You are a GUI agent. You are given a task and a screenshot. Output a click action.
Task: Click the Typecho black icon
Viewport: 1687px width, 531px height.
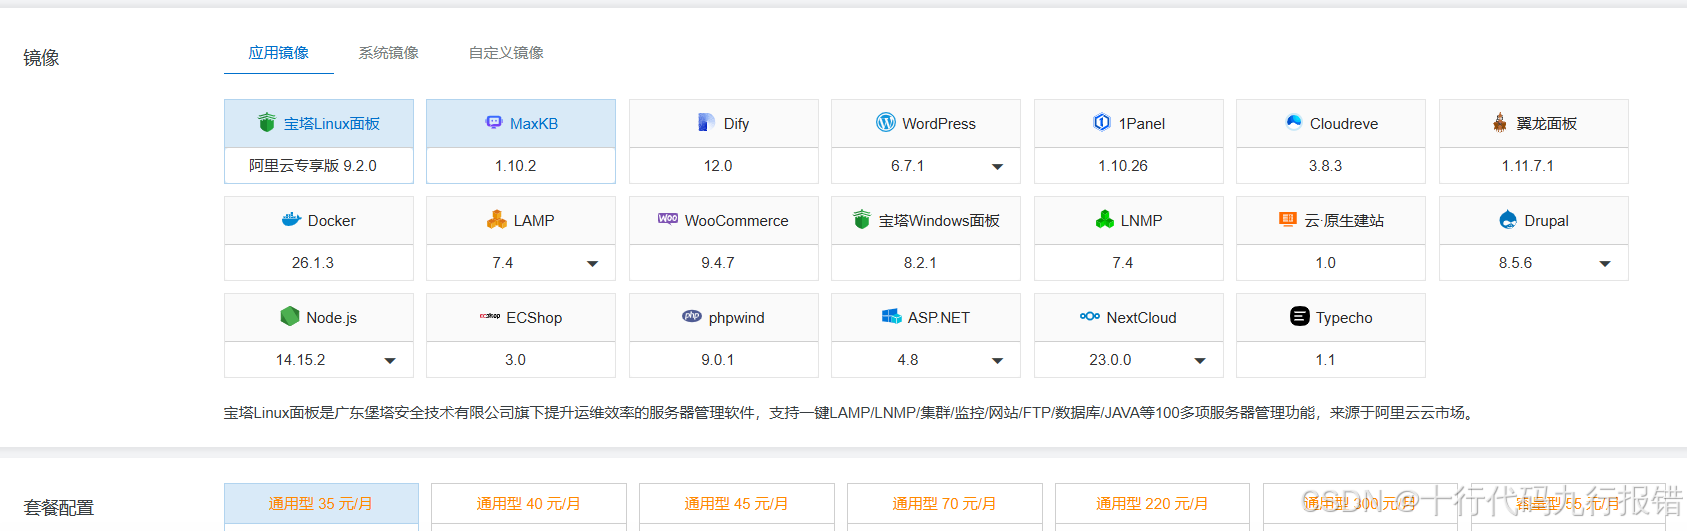pyautogui.click(x=1300, y=316)
